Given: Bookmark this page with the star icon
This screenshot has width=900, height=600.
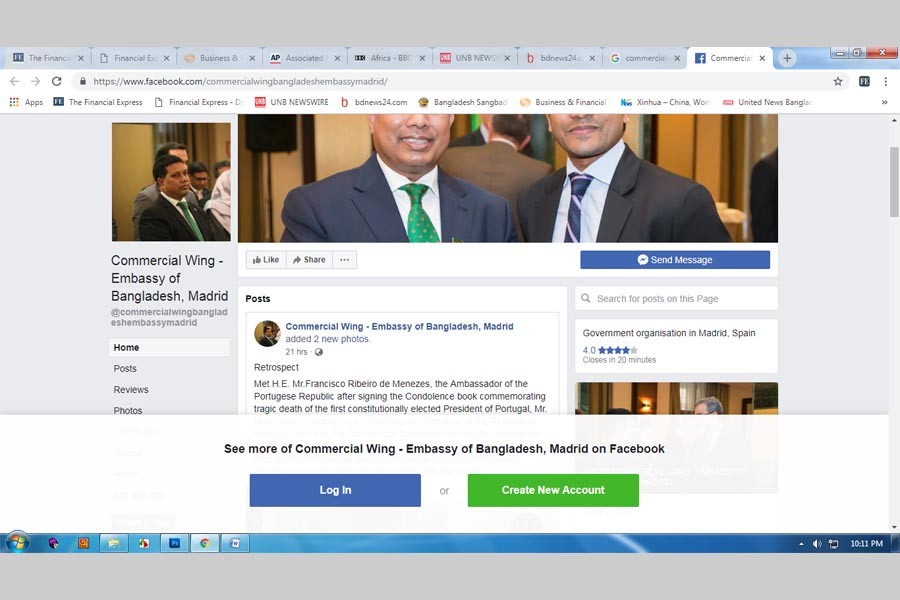Looking at the screenshot, I should pyautogui.click(x=838, y=81).
